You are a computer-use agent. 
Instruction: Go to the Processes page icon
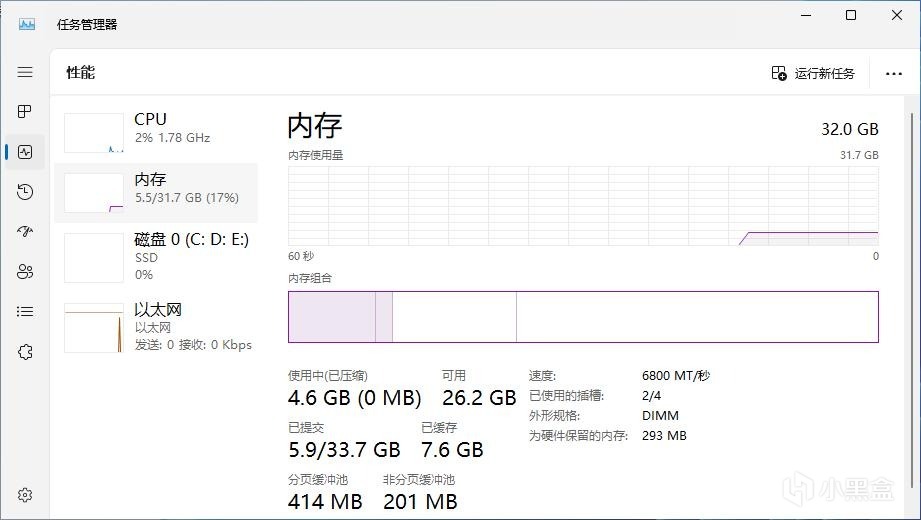(x=25, y=112)
